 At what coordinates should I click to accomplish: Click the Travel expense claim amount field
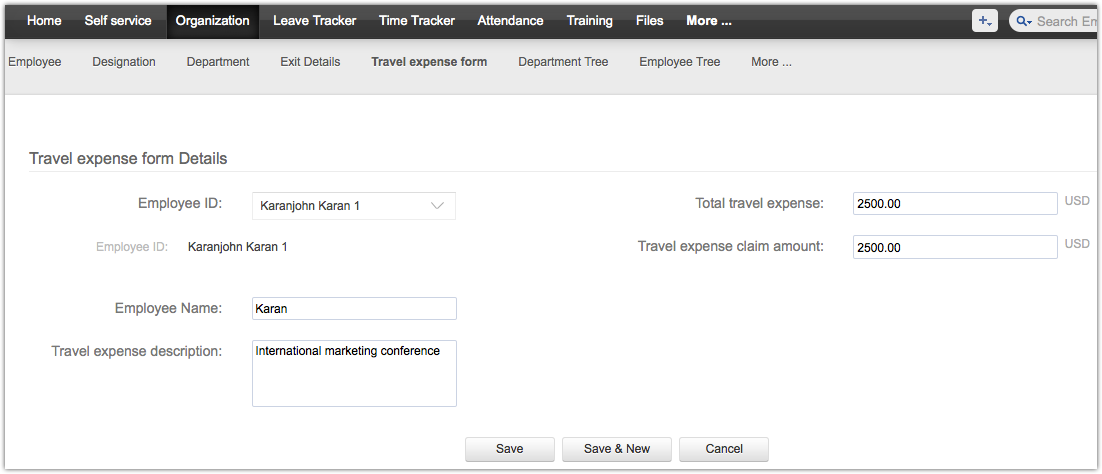click(x=955, y=247)
